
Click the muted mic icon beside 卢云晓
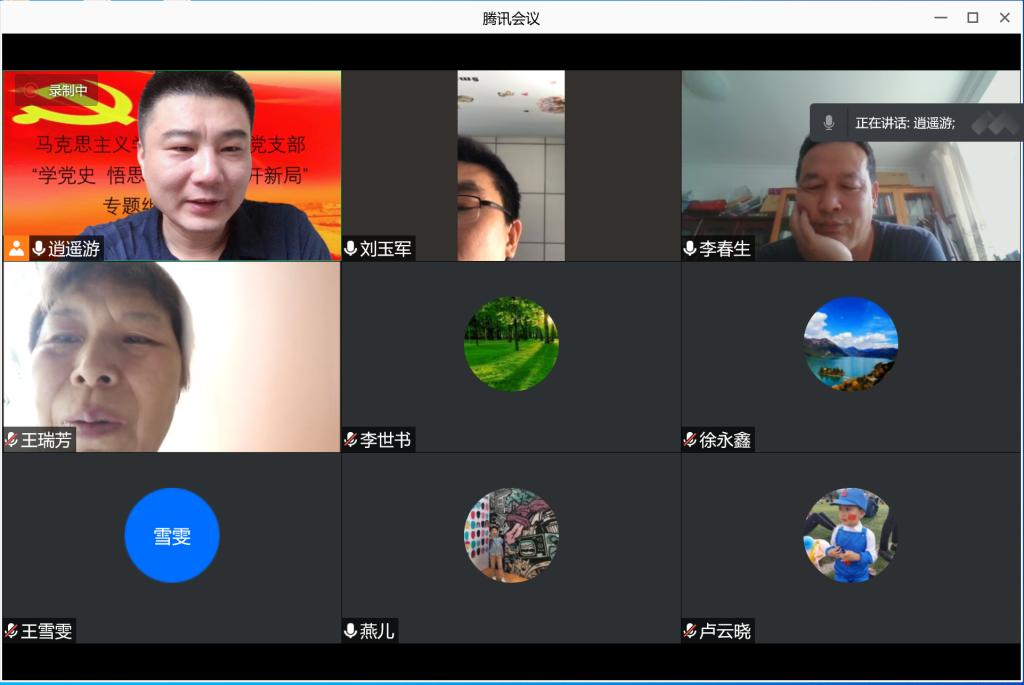[x=690, y=631]
